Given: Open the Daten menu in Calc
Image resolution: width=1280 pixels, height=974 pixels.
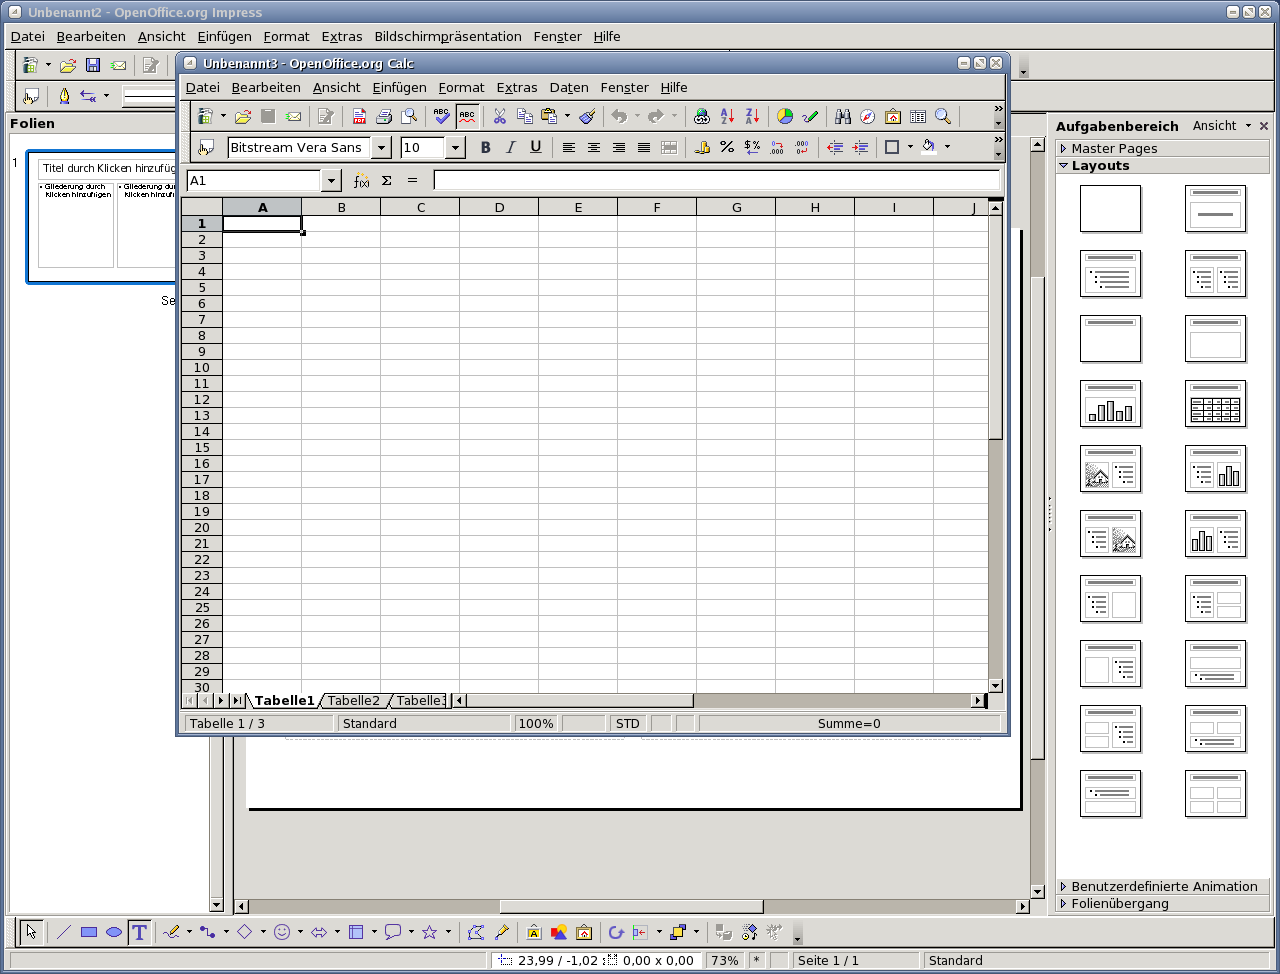Looking at the screenshot, I should 569,87.
